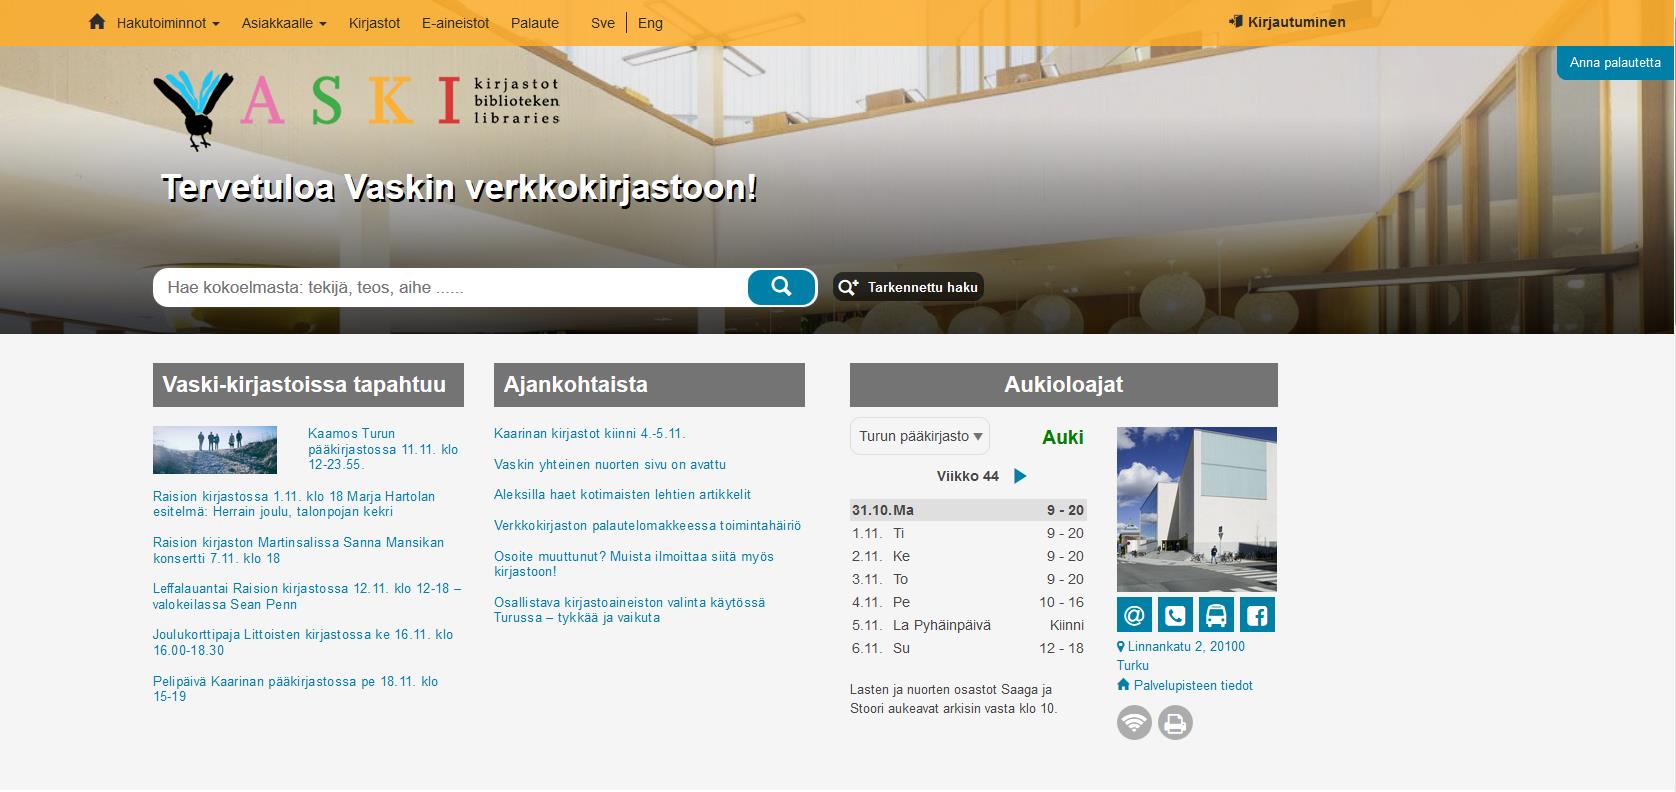Open Sanna Mansikan konsertti event link

pos(298,550)
